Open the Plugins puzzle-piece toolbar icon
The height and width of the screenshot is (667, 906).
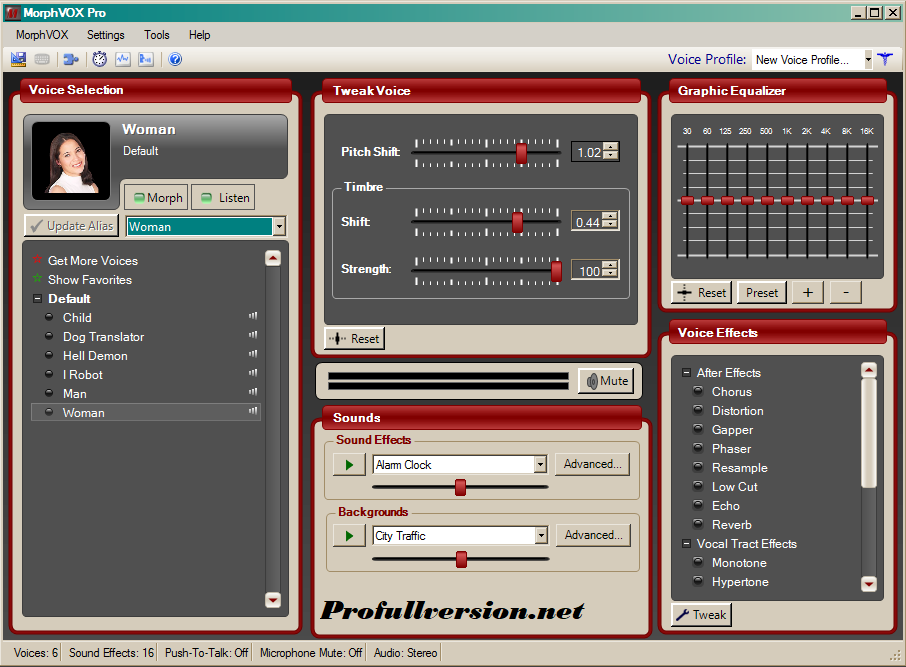click(70, 59)
